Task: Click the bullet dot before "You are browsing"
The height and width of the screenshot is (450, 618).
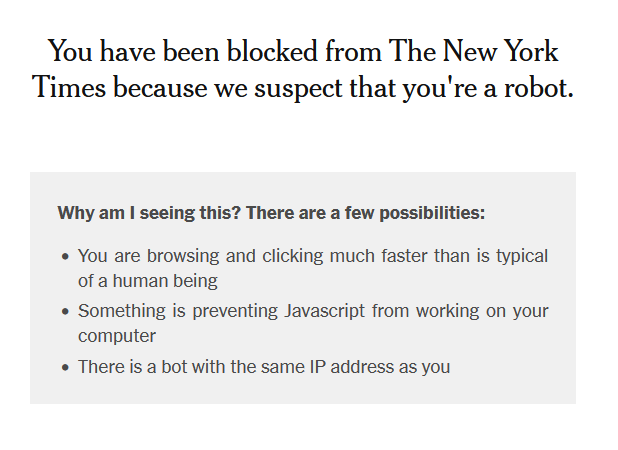Action: [66, 256]
